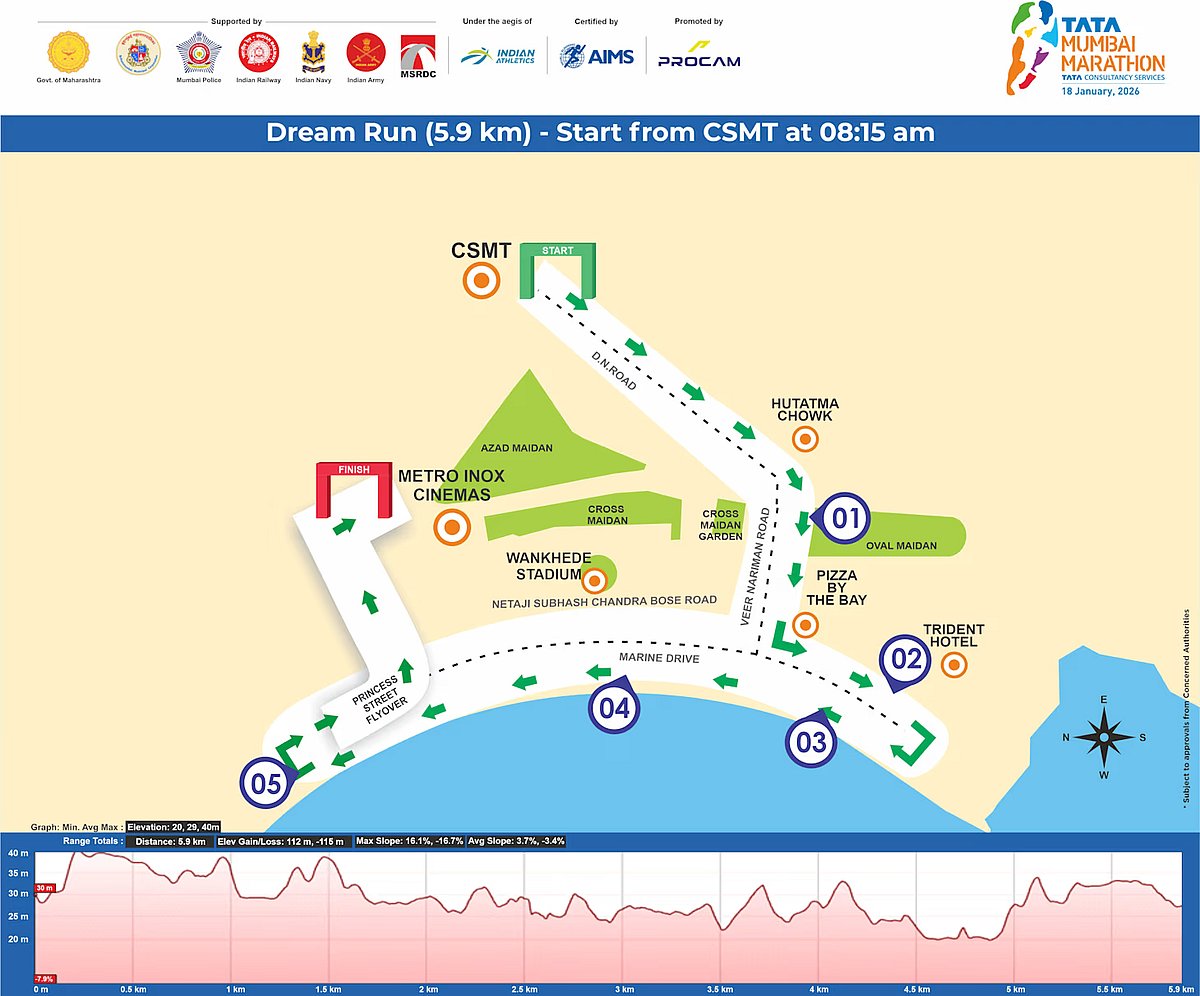Select kilometer marker 04 pin
Screen dimensions: 1200x996
click(614, 707)
